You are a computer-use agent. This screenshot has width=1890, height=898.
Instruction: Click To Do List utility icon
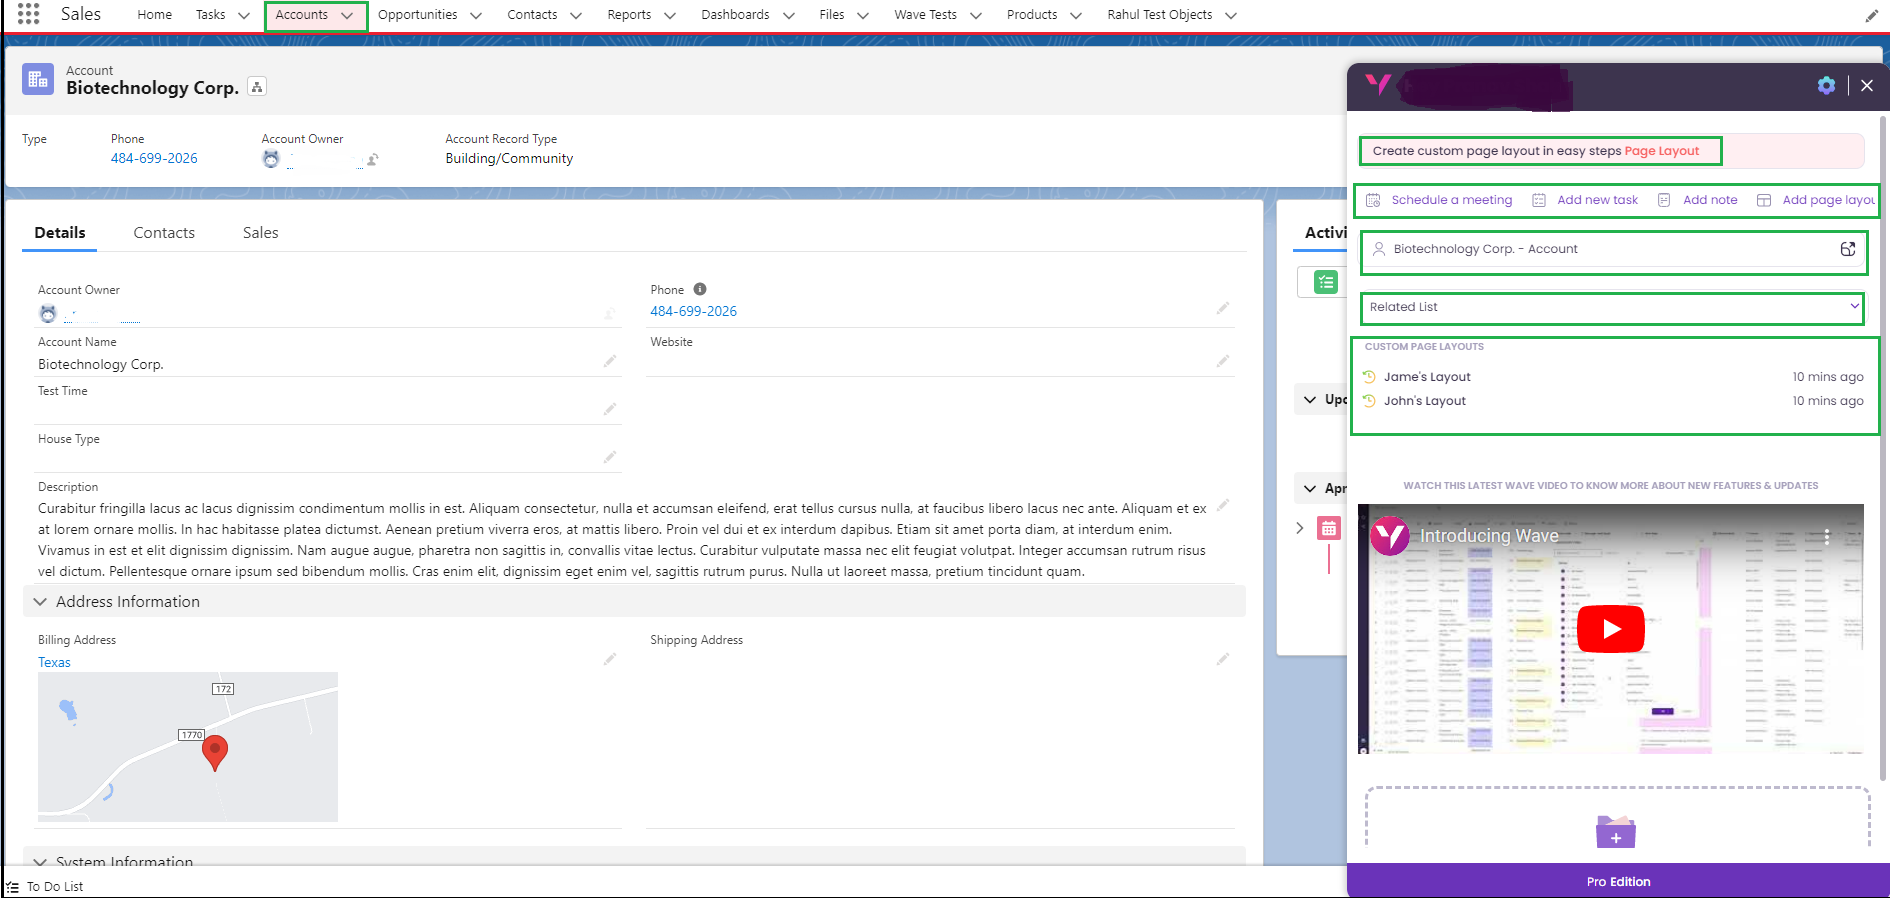pyautogui.click(x=13, y=887)
